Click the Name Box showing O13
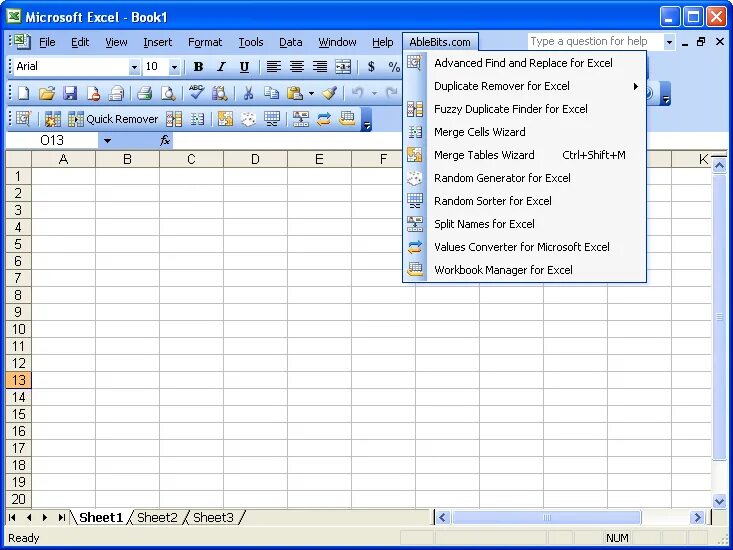The image size is (733, 550). pyautogui.click(x=51, y=140)
